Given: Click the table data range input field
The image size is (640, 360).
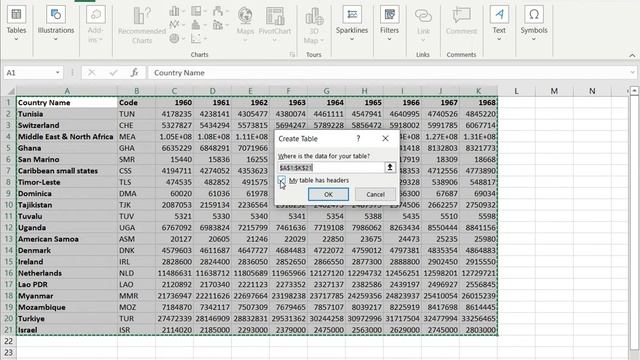Looking at the screenshot, I should tap(331, 167).
